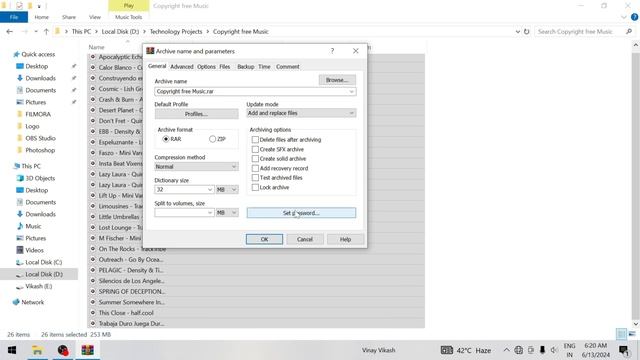Switch to details view button
Screen dimensions: 640x360
point(621,334)
